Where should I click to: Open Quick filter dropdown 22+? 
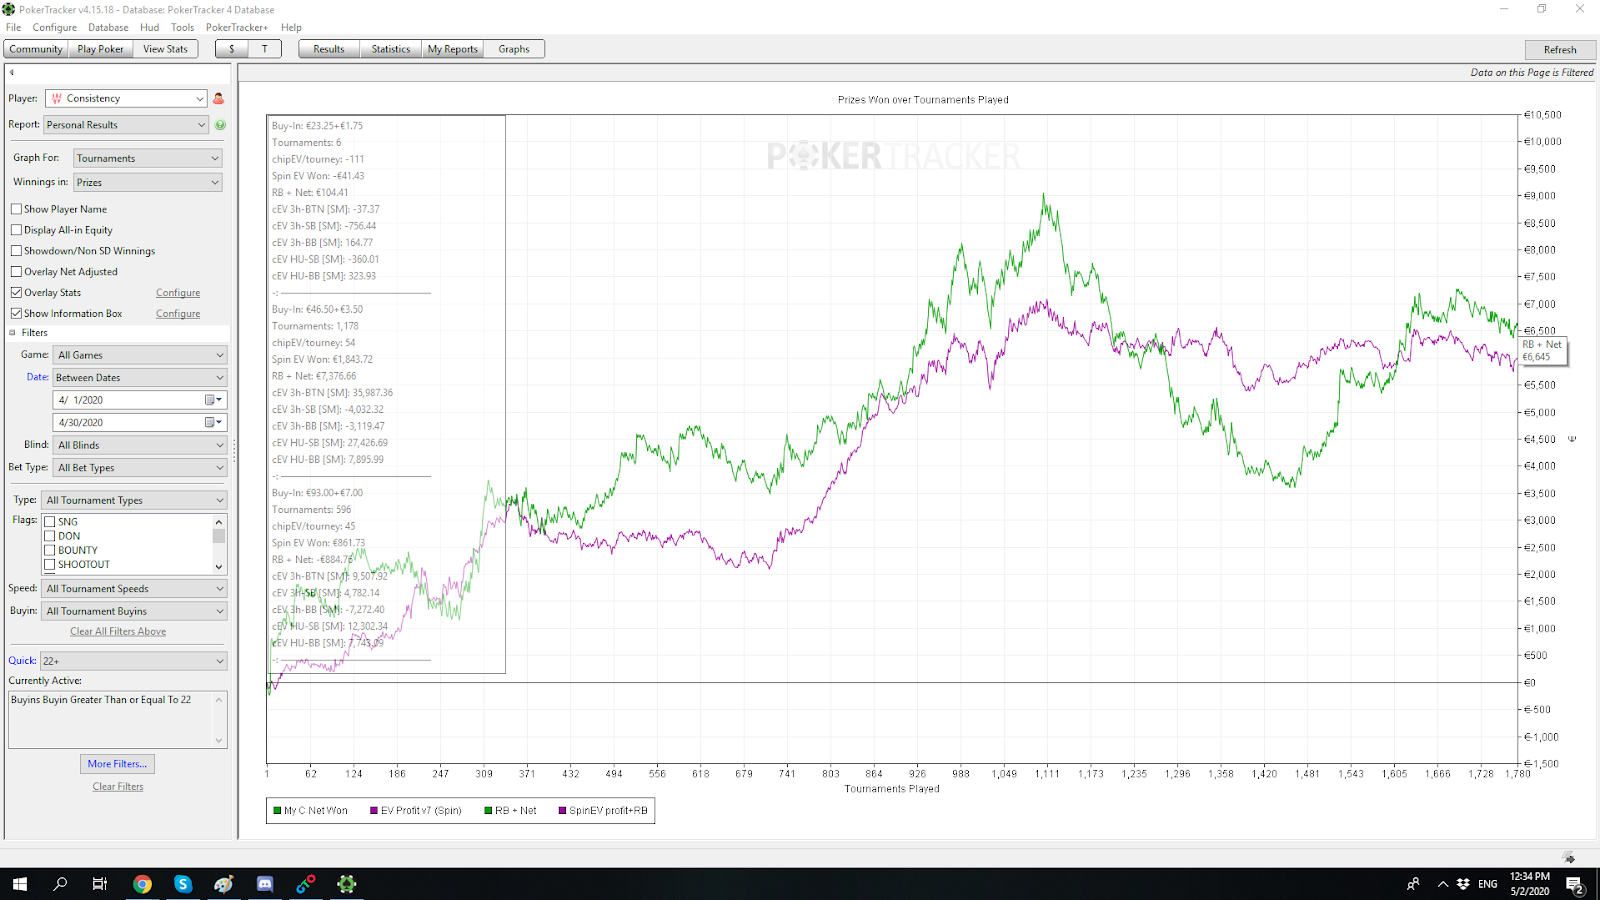(x=134, y=661)
